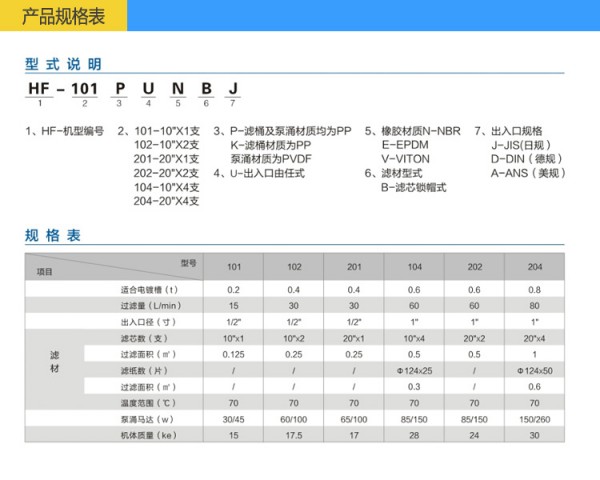The width and height of the screenshot is (600, 480).
Task: Select the 适合电镀槽 (t) row label
Action: [x=149, y=290]
